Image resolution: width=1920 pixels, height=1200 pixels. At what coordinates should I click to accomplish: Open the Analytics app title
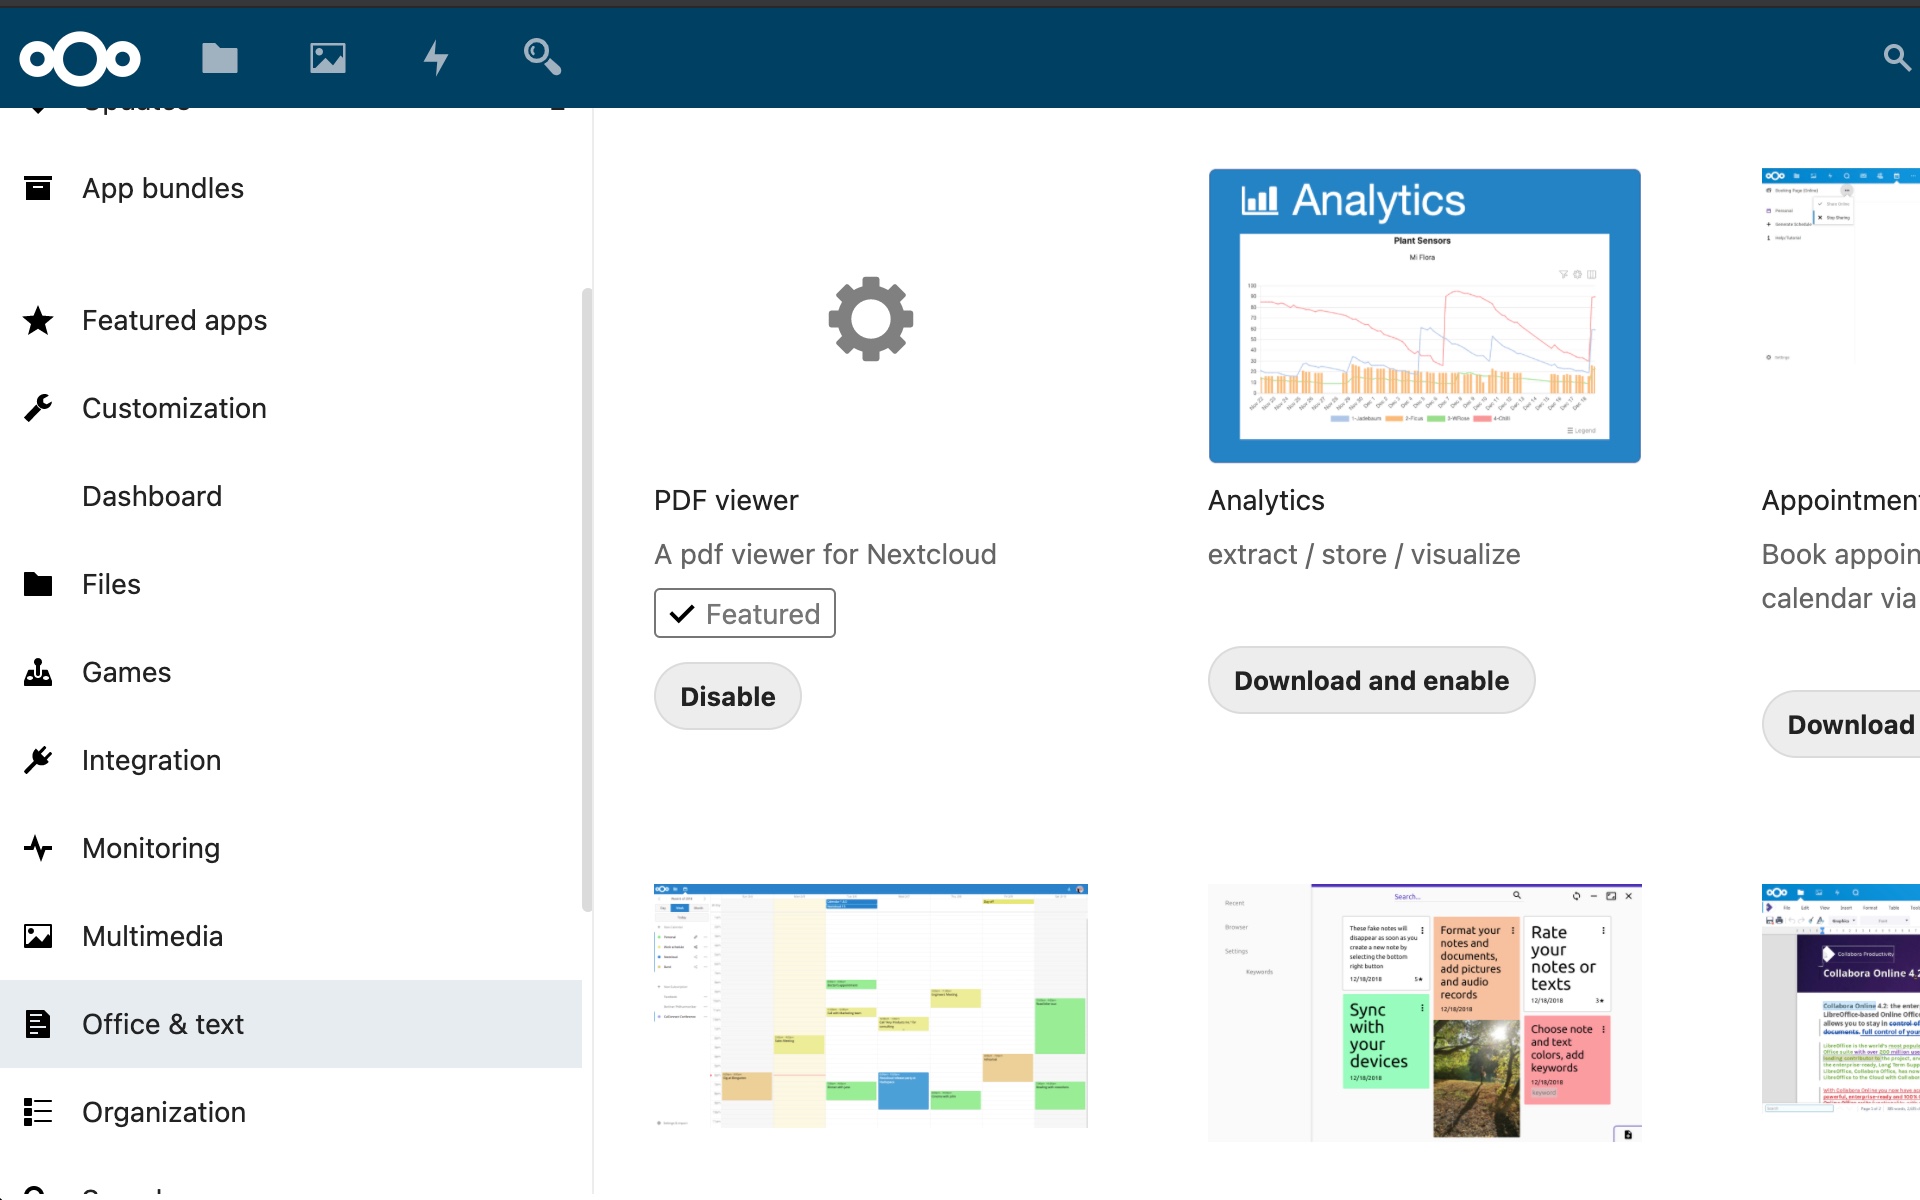click(1266, 500)
